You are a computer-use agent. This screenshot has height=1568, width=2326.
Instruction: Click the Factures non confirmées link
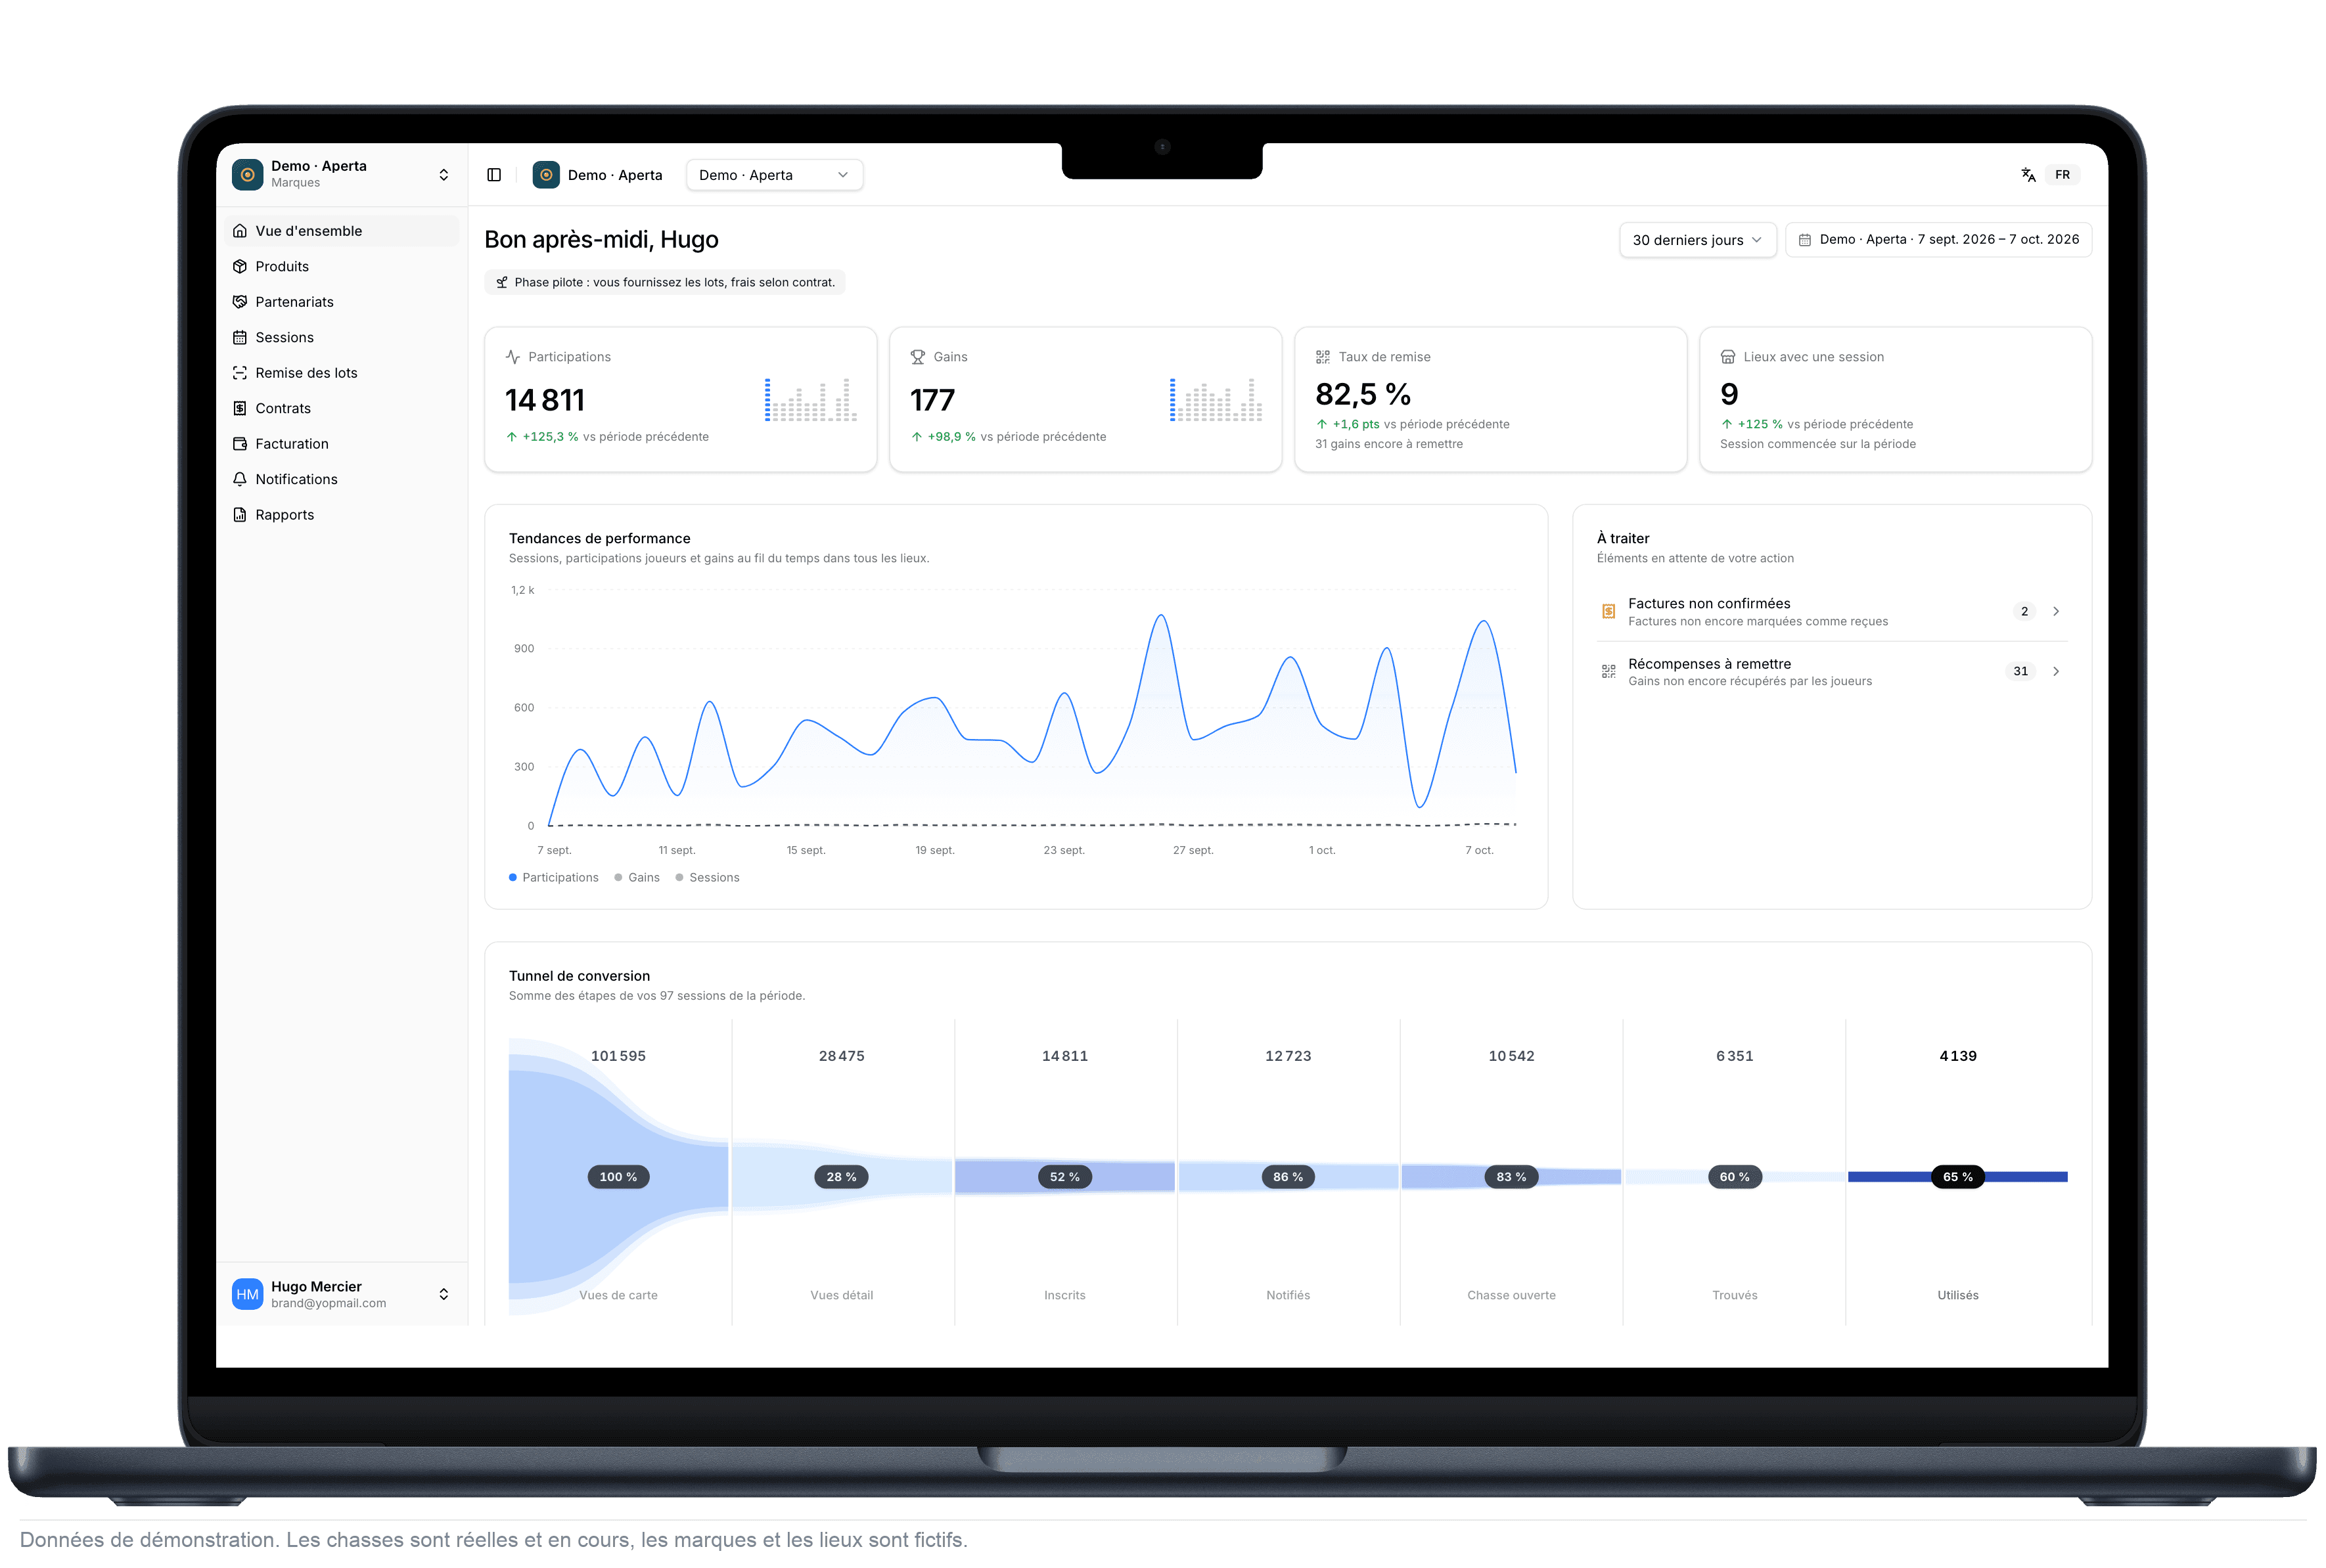point(1832,611)
